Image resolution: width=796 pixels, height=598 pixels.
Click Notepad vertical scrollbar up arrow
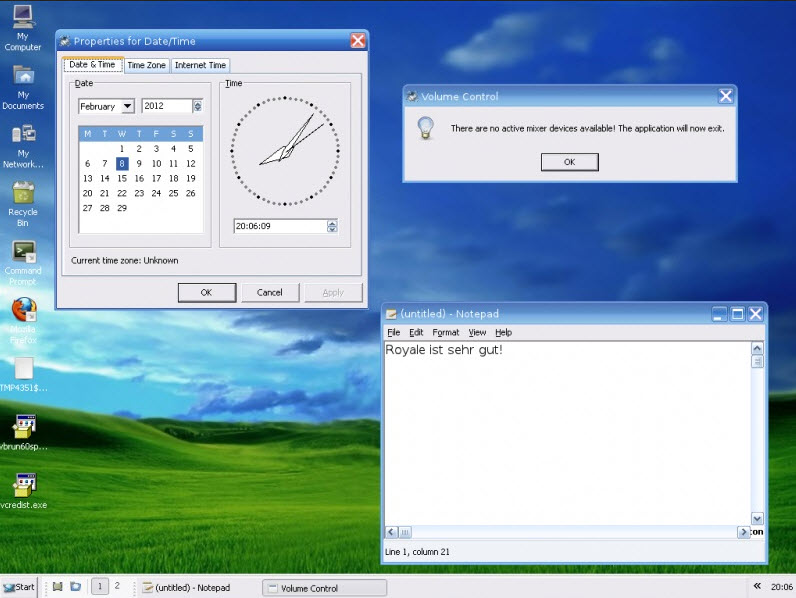pos(757,348)
